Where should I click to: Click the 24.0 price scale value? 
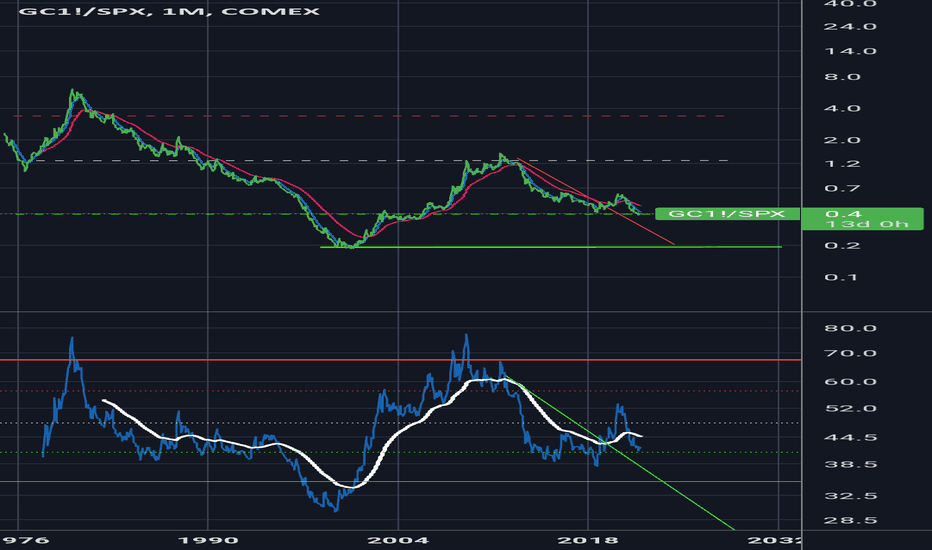tap(850, 27)
